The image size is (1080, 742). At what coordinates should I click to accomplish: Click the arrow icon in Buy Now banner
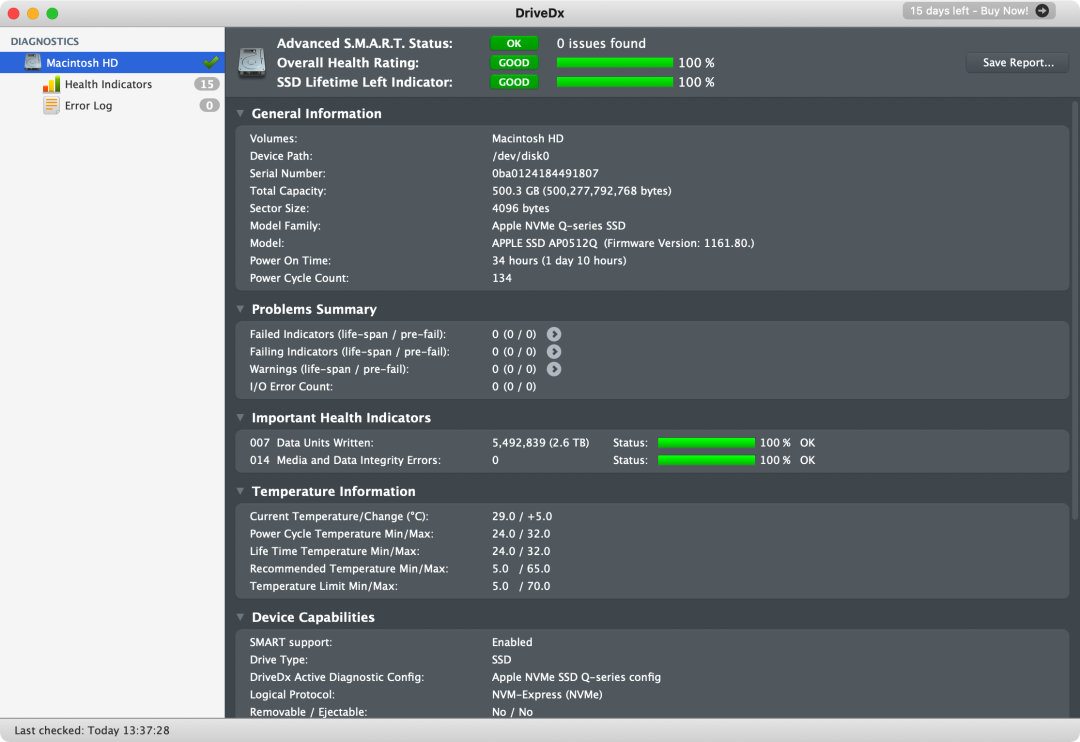pos(1042,10)
